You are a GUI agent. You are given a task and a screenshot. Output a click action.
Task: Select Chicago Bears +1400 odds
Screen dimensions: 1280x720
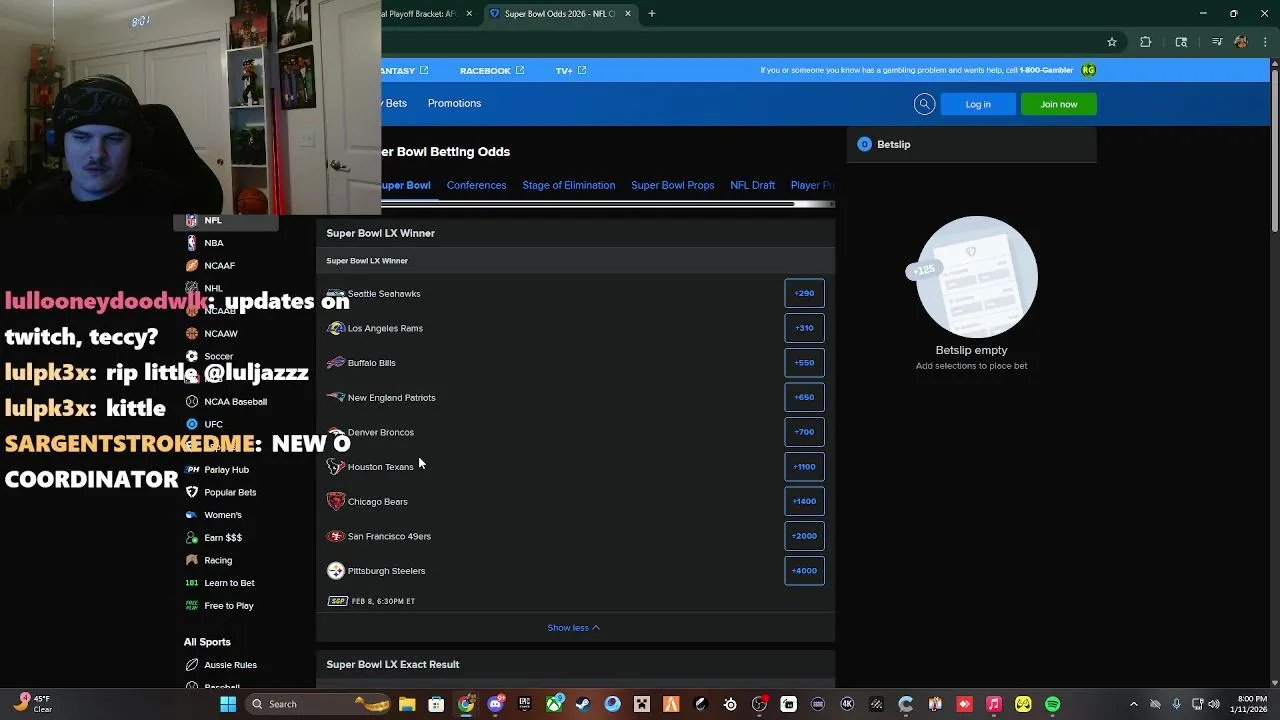click(804, 501)
